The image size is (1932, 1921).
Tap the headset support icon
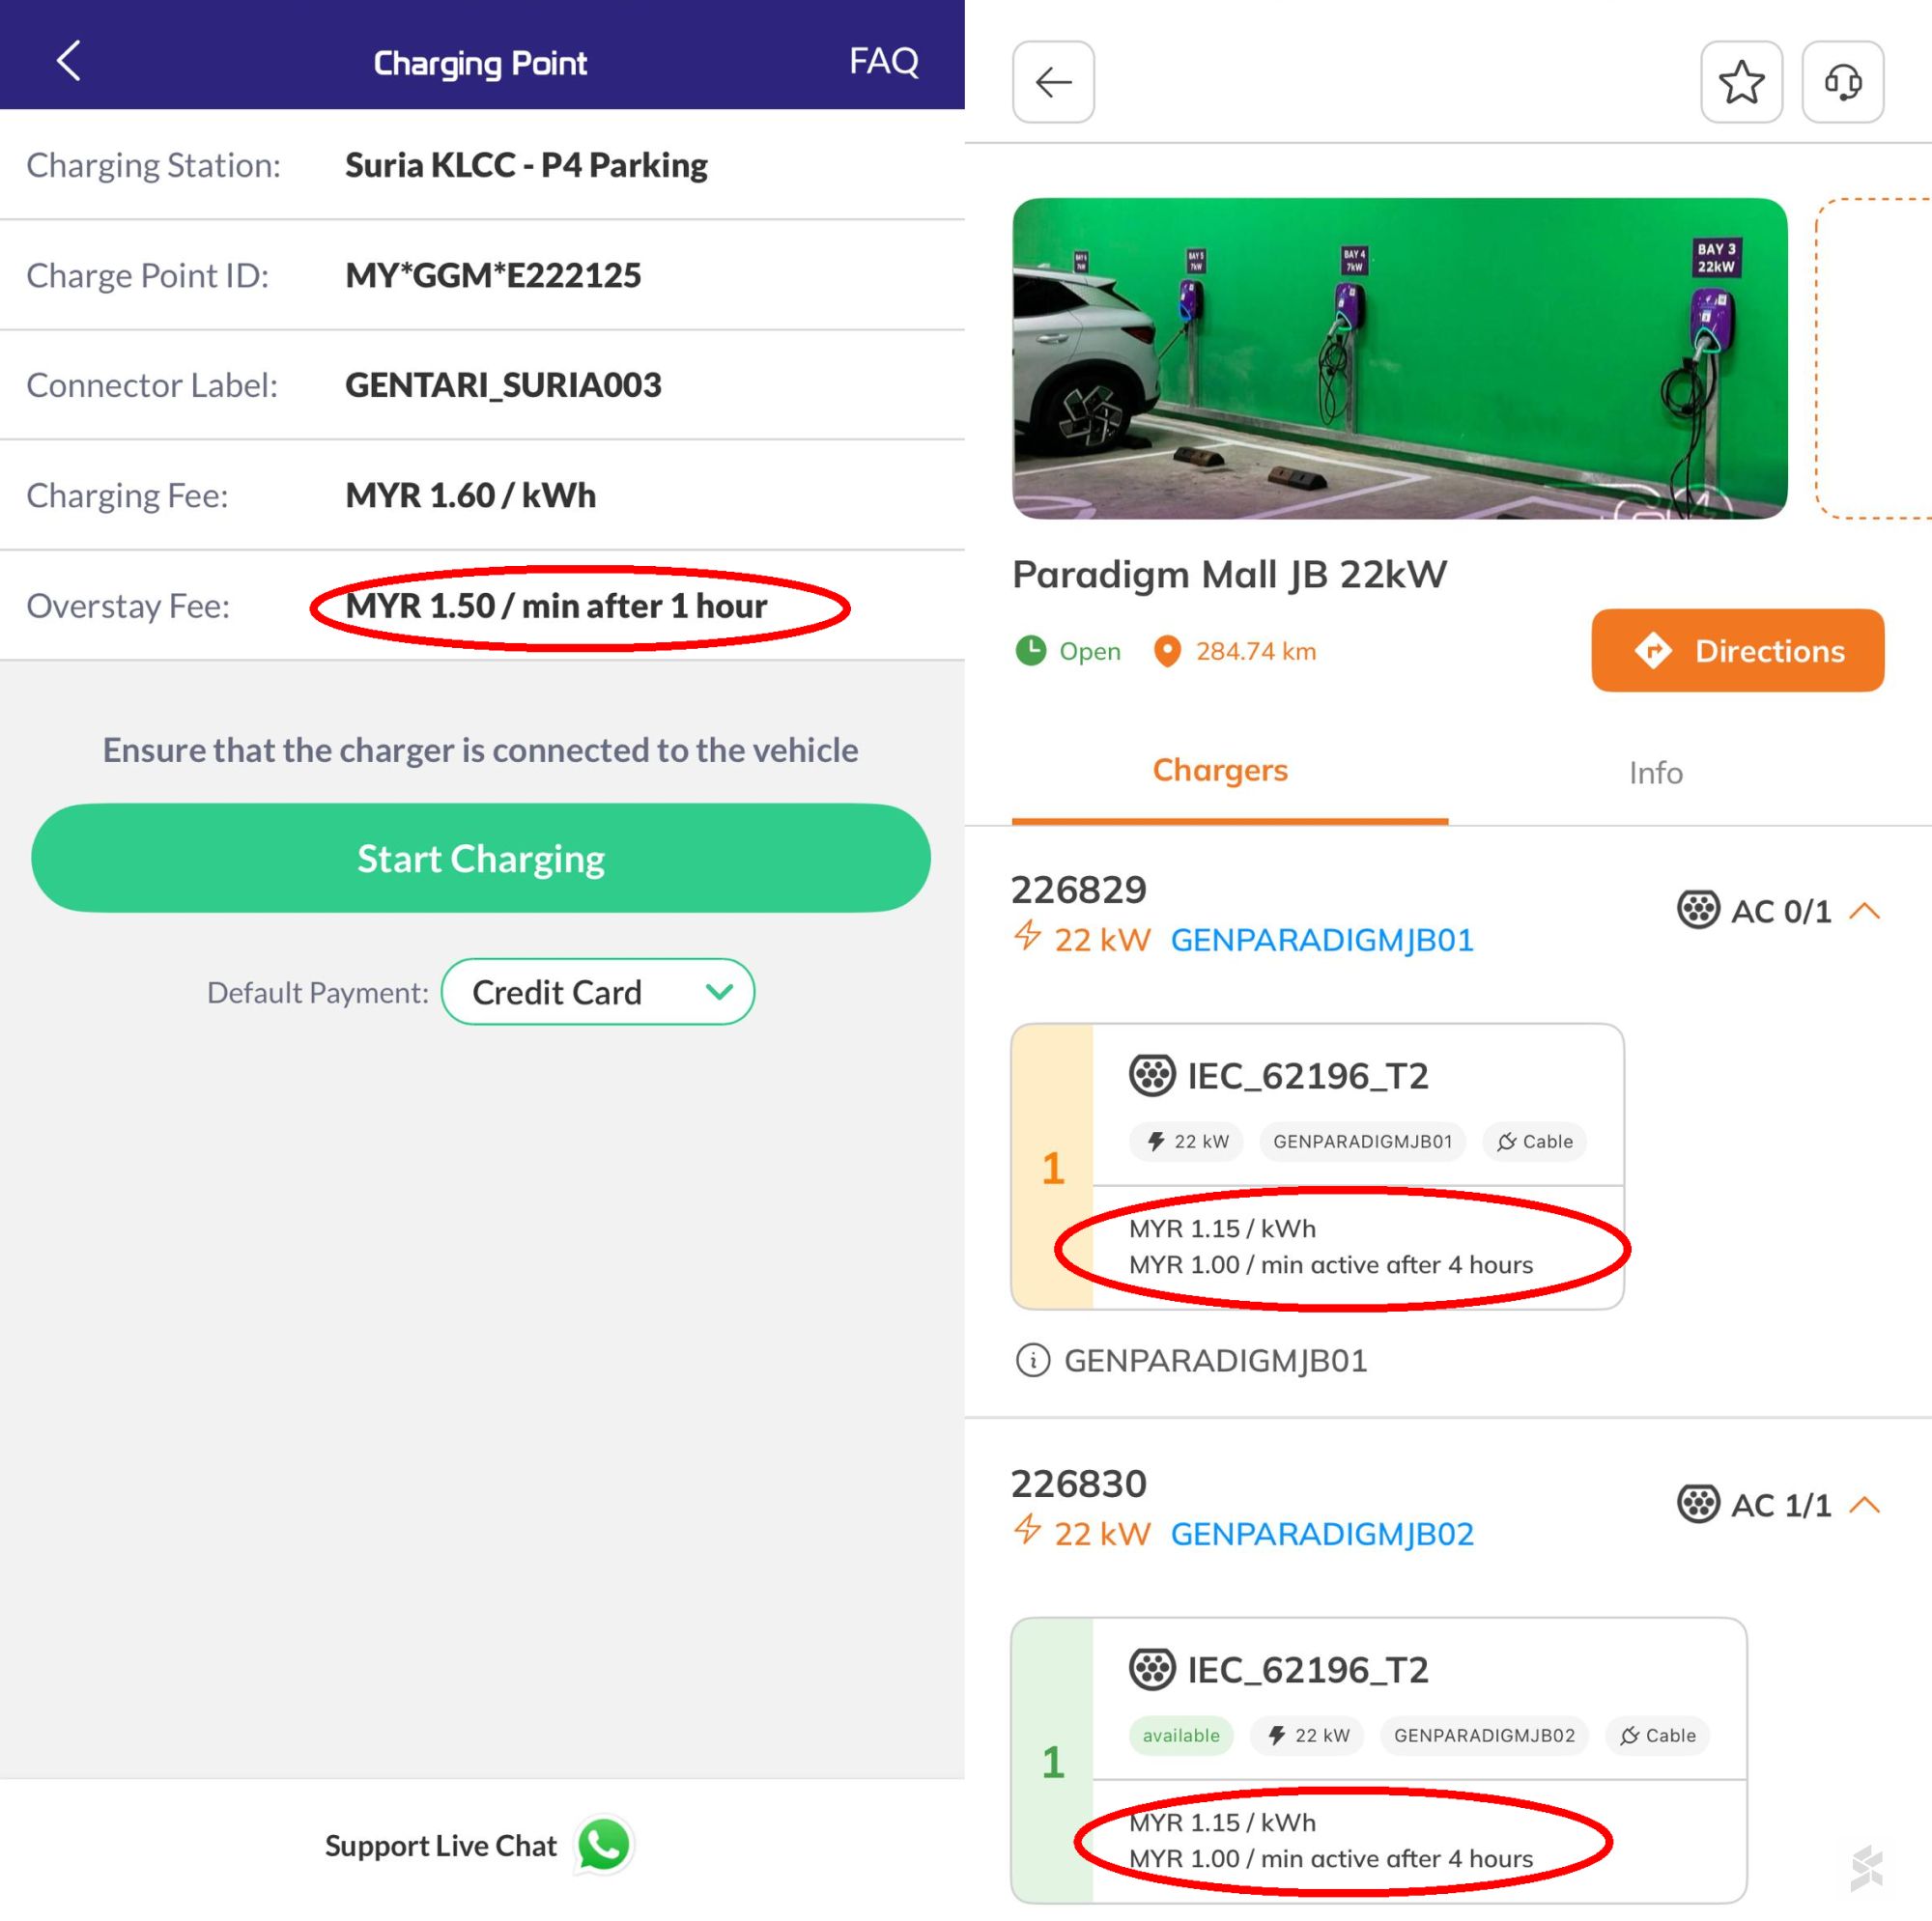1843,82
